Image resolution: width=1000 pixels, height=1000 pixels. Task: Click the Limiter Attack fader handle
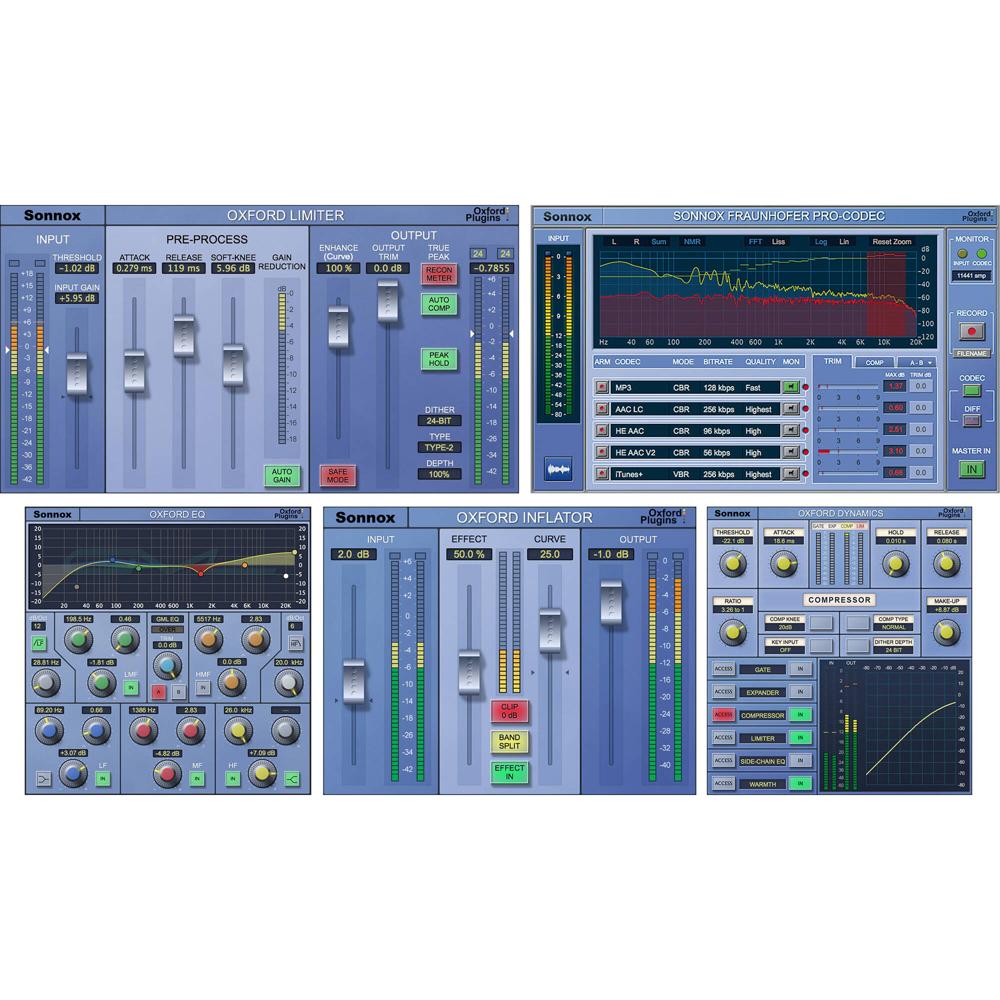pyautogui.click(x=135, y=371)
